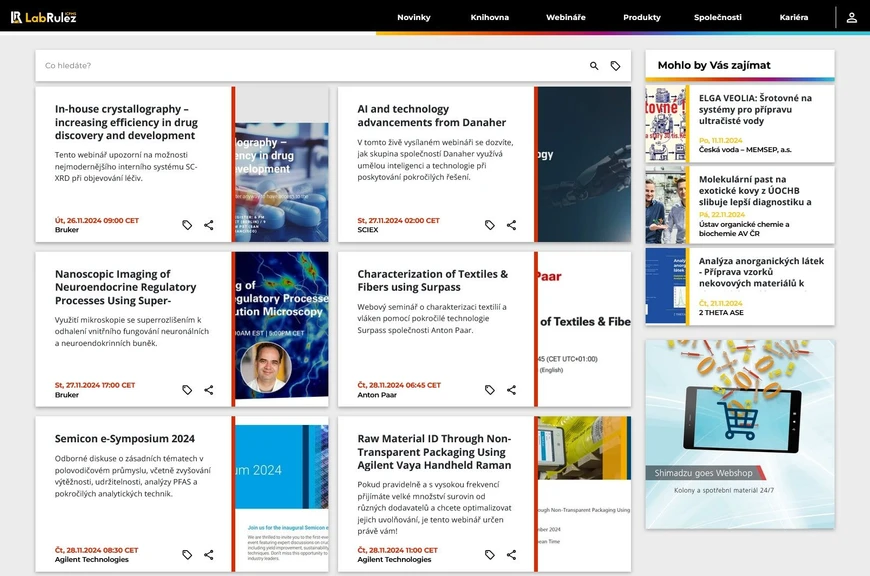Screen dimensions: 870x576
Task: Share the Semicon e-Symposium 2024 event
Action: tap(209, 554)
